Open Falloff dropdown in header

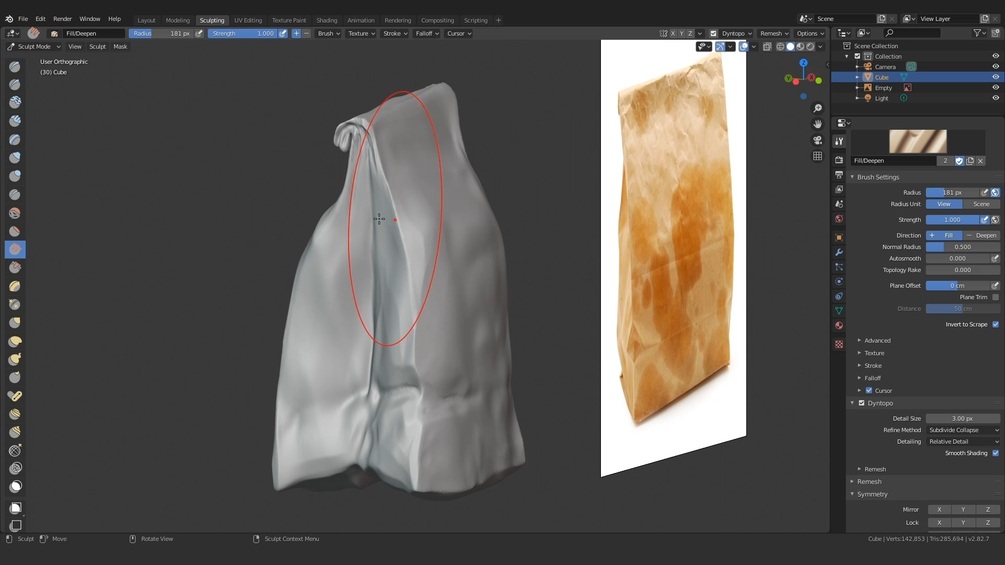coord(427,33)
